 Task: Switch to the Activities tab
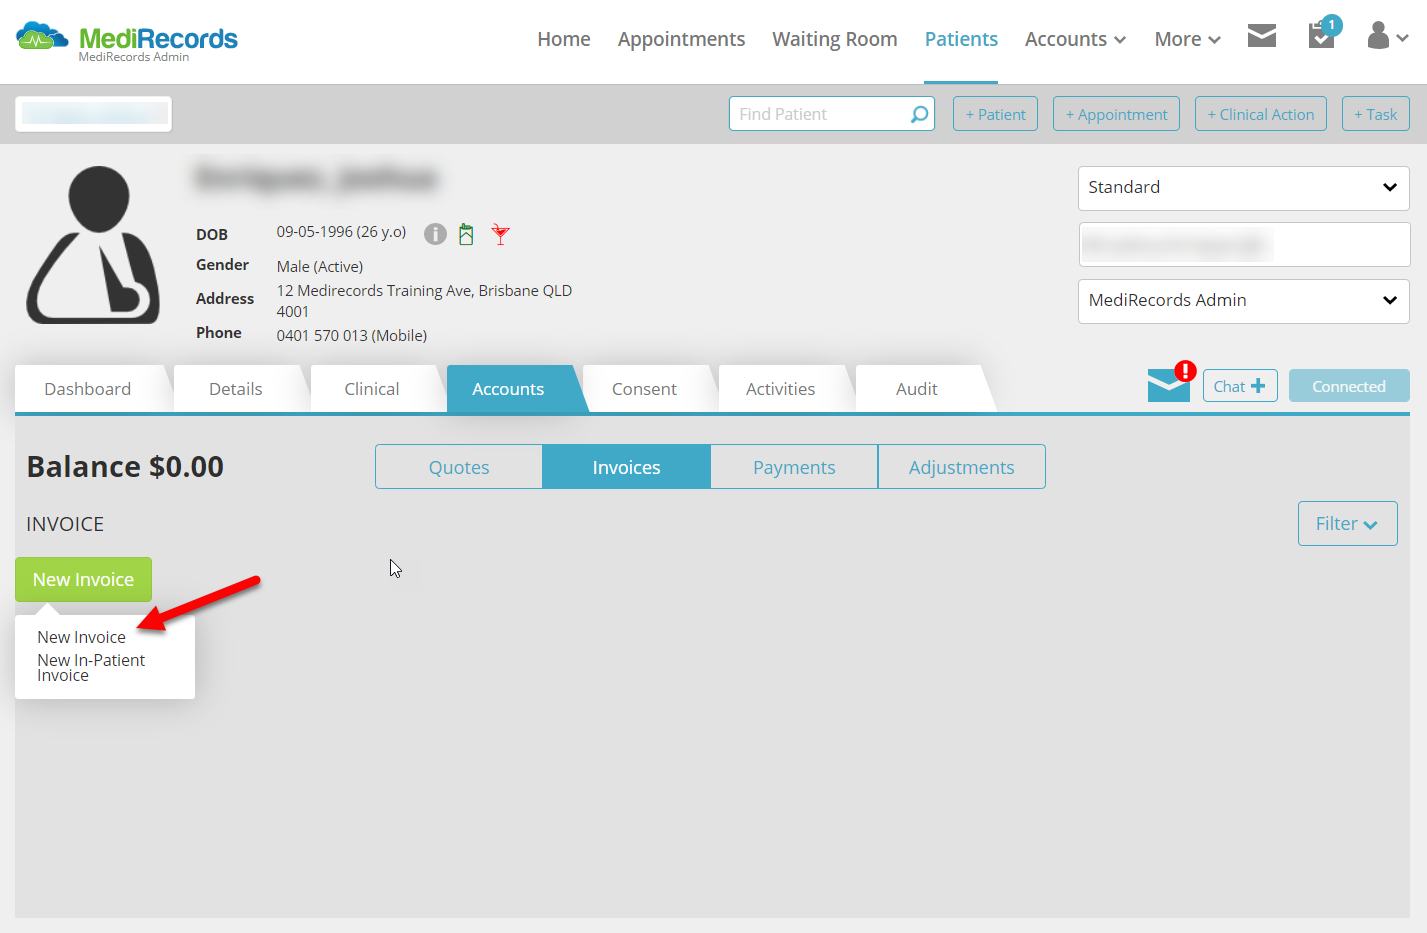(x=780, y=389)
